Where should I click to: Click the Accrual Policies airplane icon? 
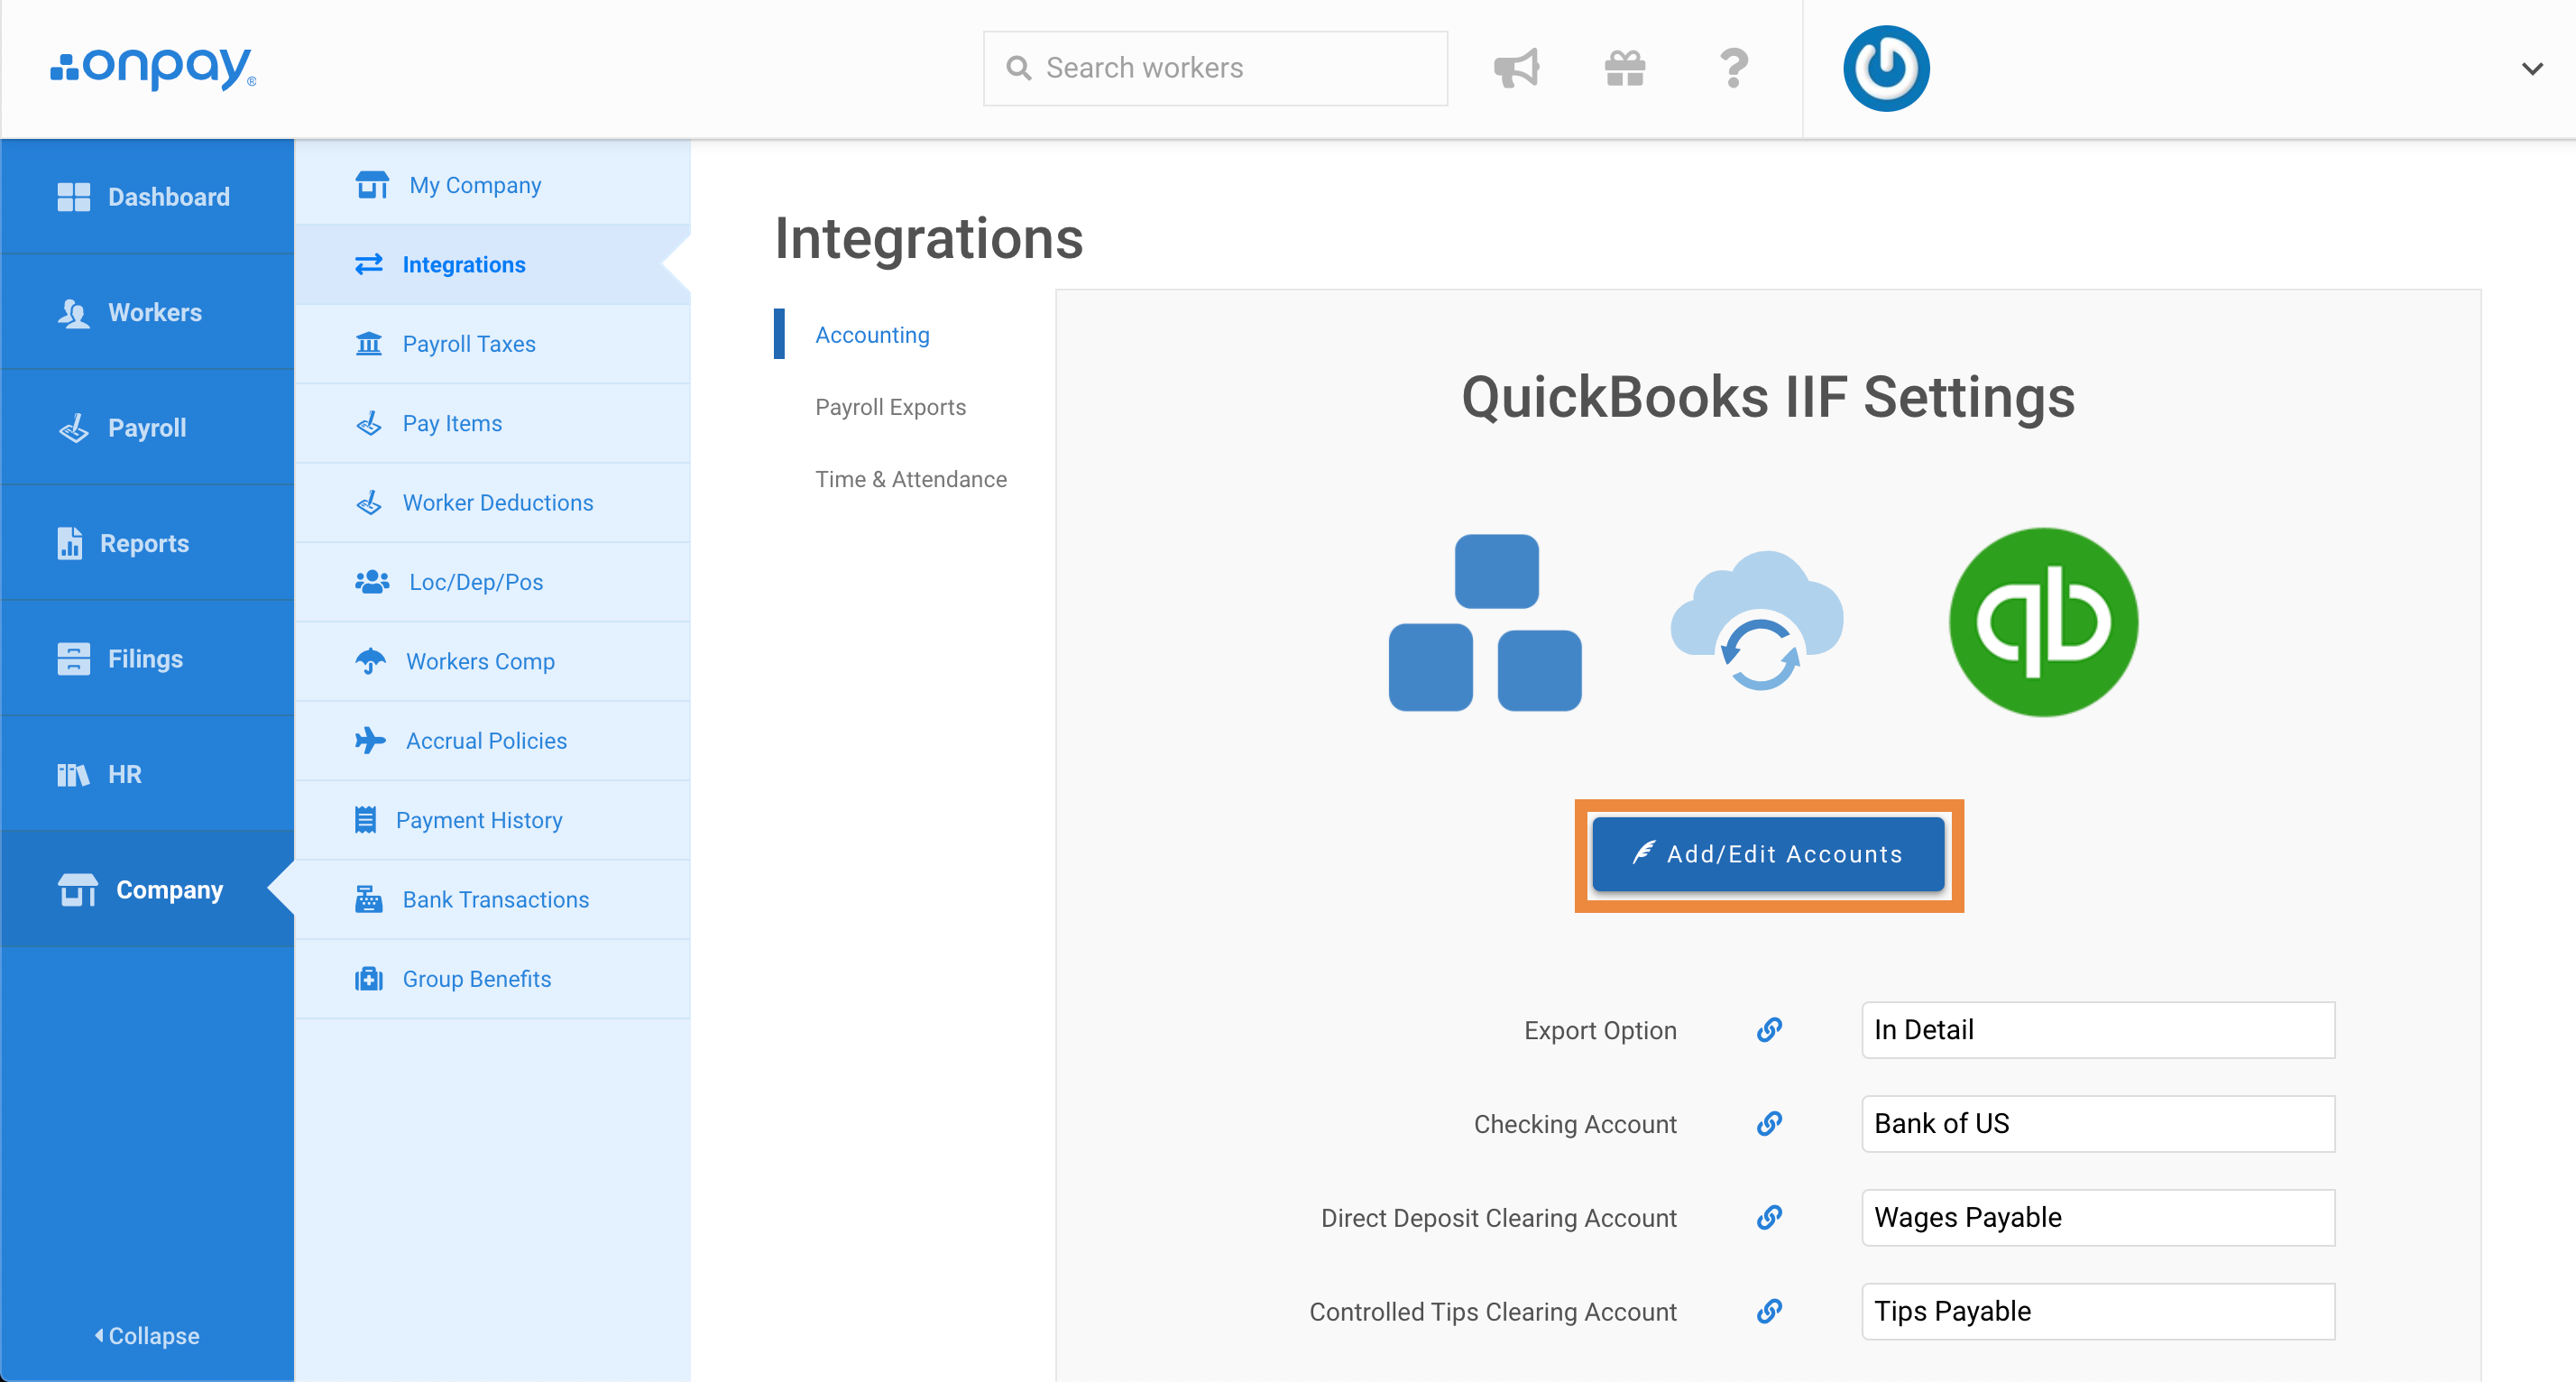tap(370, 740)
